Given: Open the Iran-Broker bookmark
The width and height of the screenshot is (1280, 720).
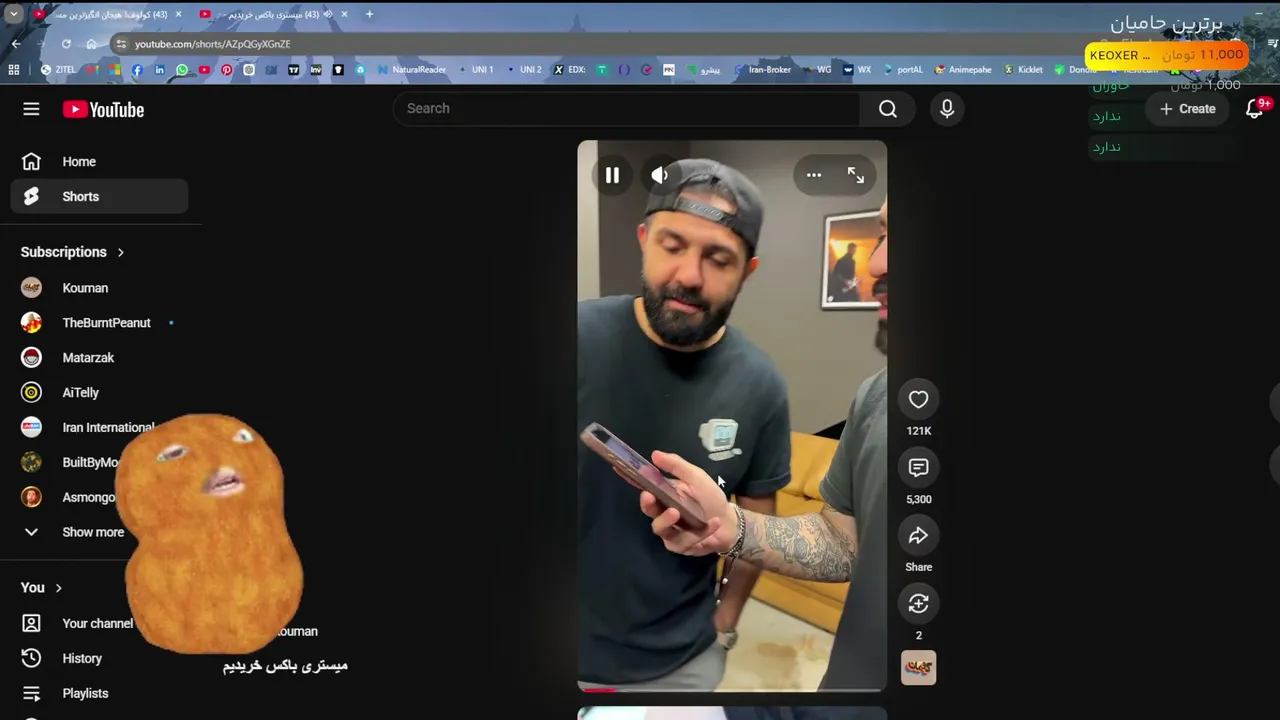Looking at the screenshot, I should pyautogui.click(x=763, y=70).
